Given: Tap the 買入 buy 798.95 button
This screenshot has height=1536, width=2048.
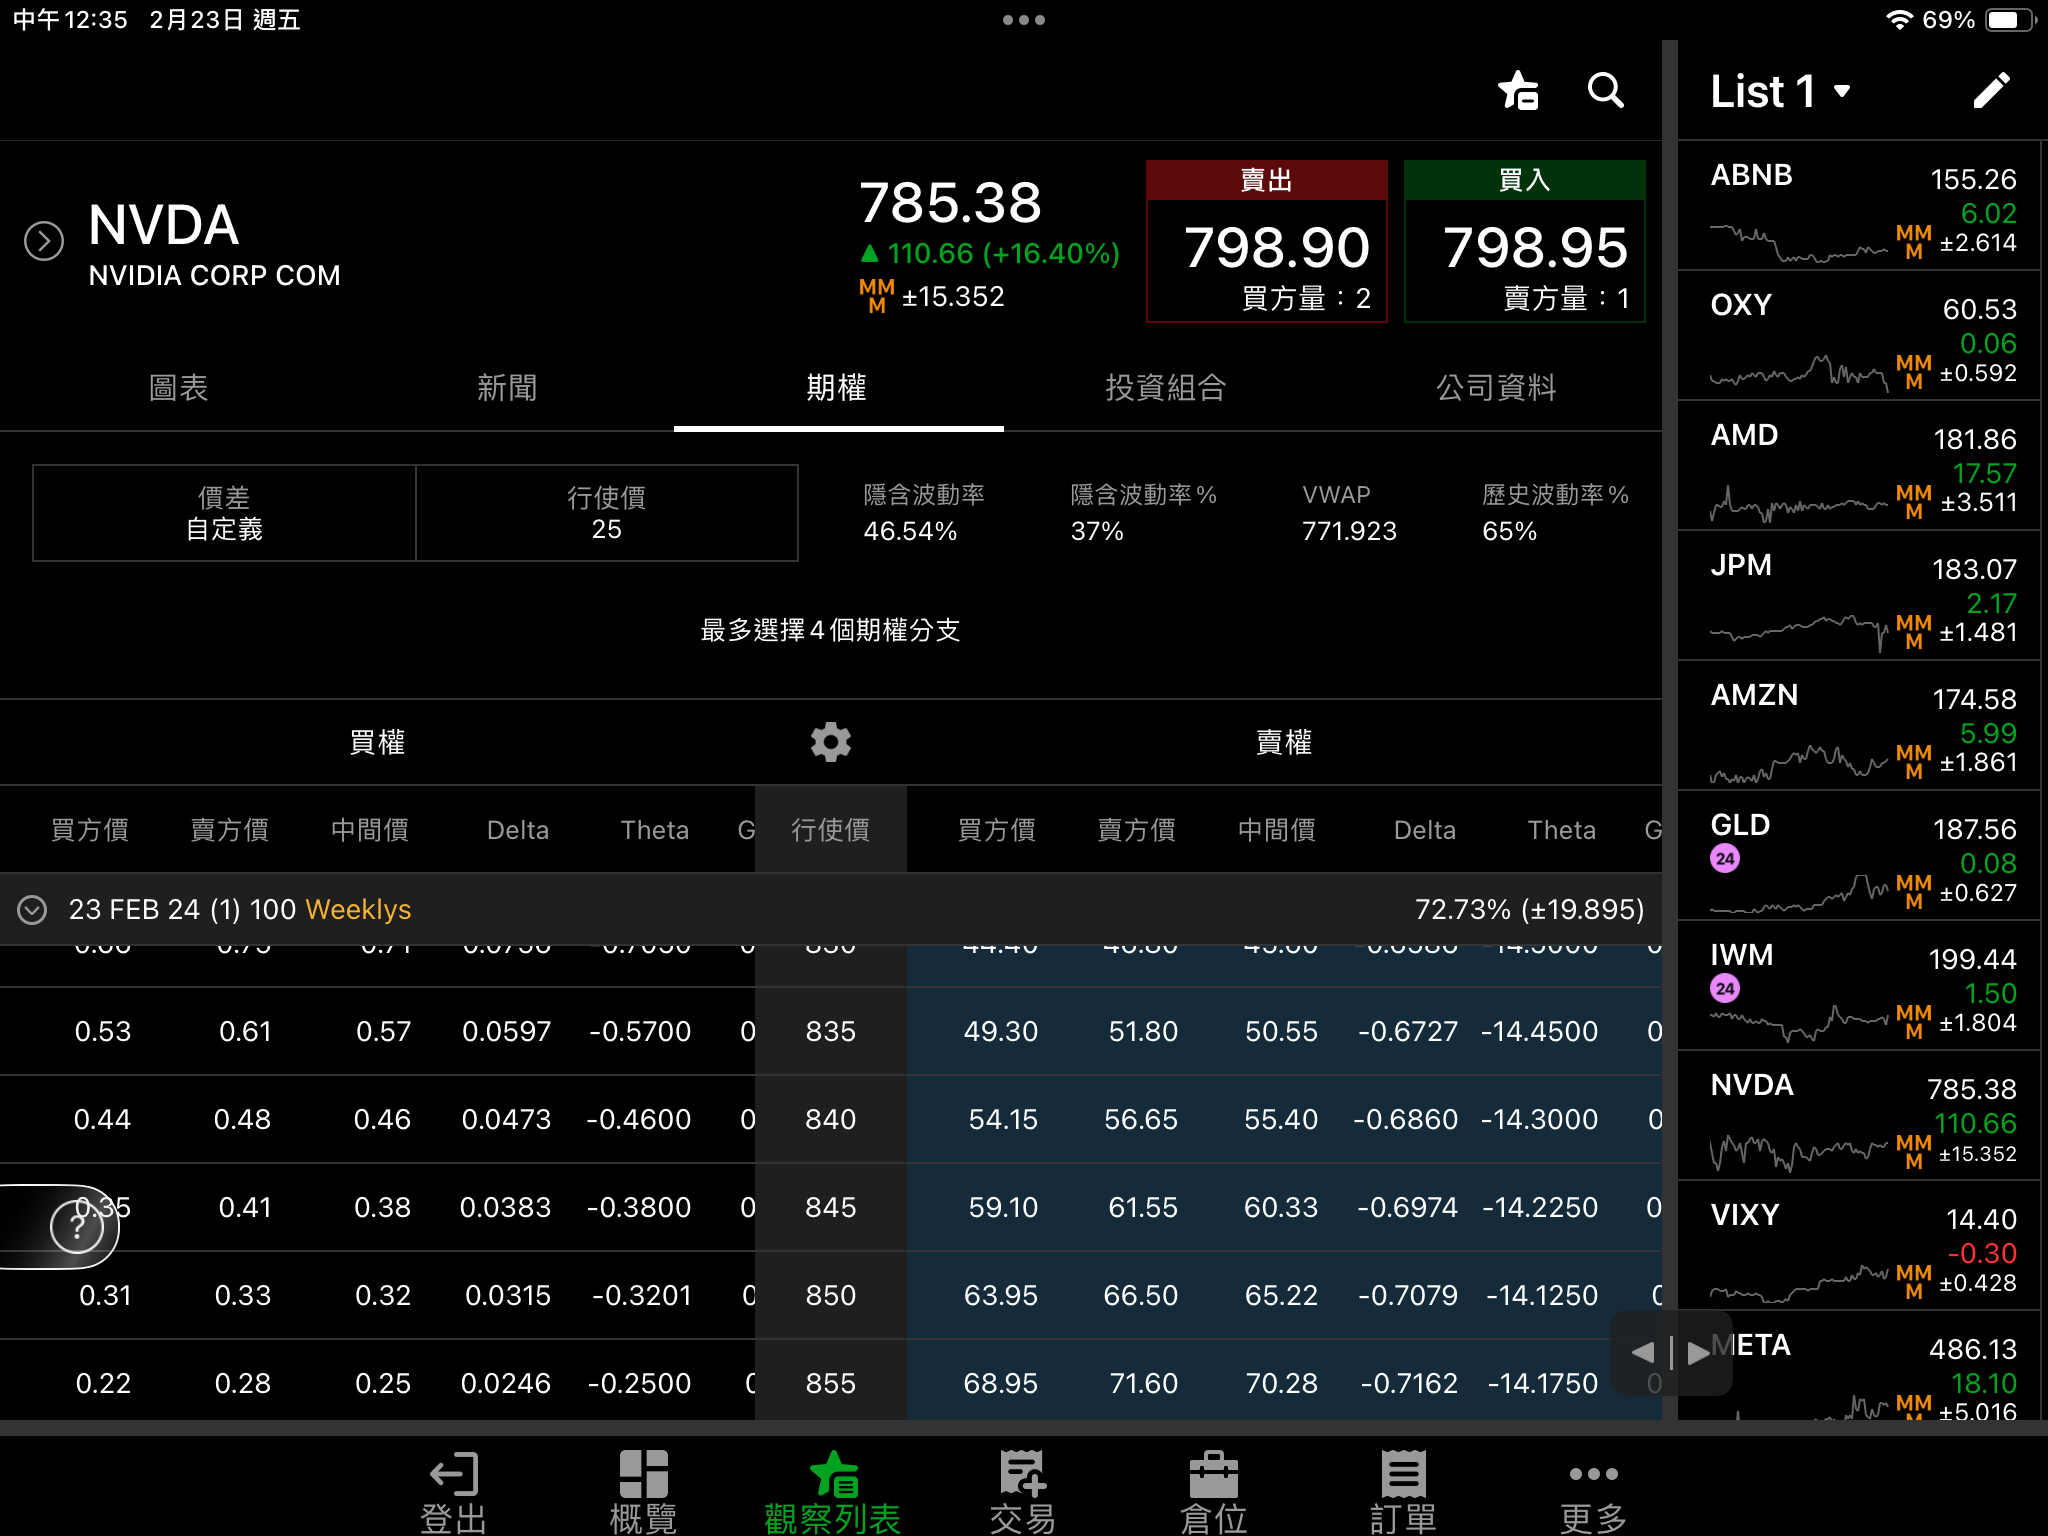Looking at the screenshot, I should (1524, 241).
